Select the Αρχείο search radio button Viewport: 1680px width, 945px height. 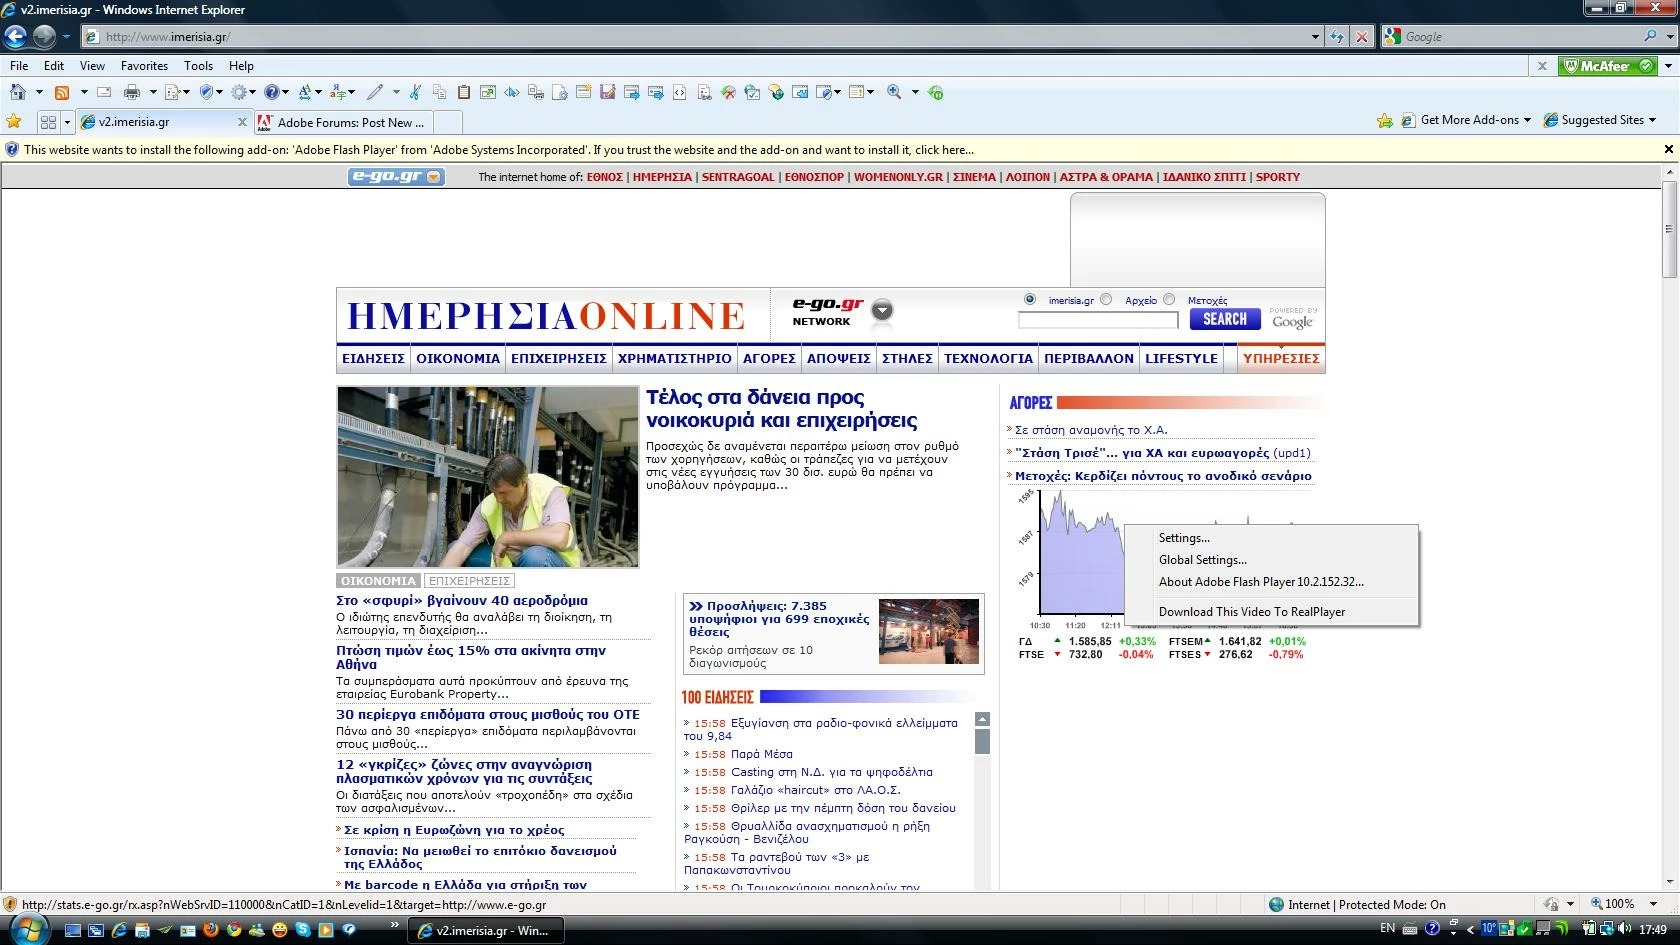[1106, 299]
